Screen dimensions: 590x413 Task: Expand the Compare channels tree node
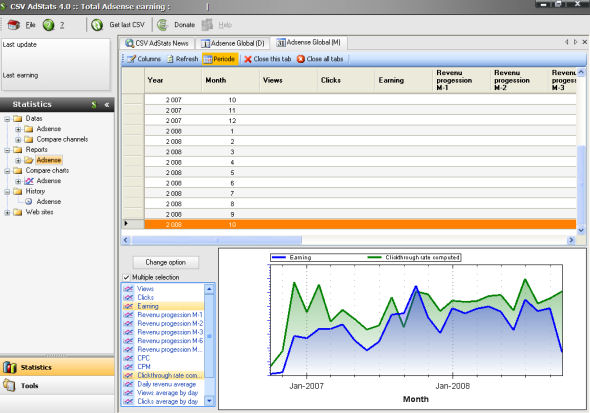(18, 140)
